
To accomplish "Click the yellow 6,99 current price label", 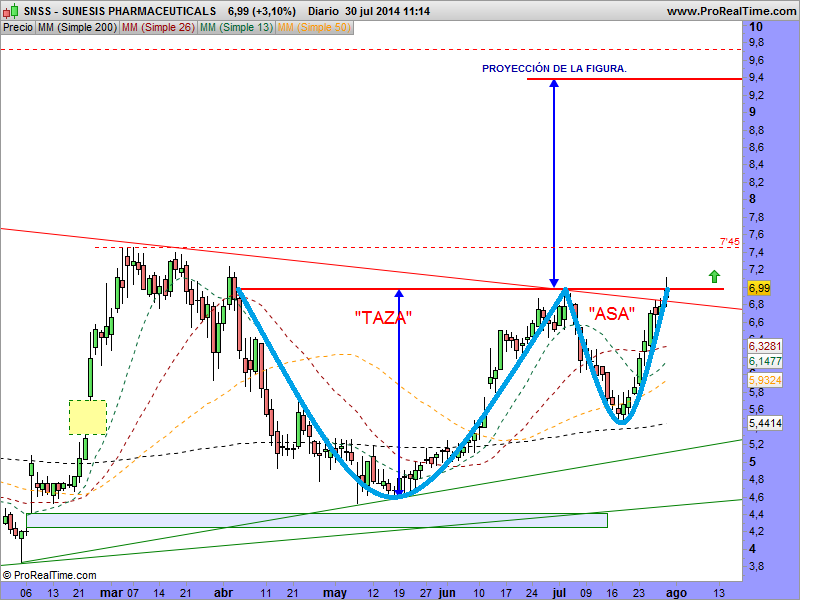I will (x=759, y=288).
